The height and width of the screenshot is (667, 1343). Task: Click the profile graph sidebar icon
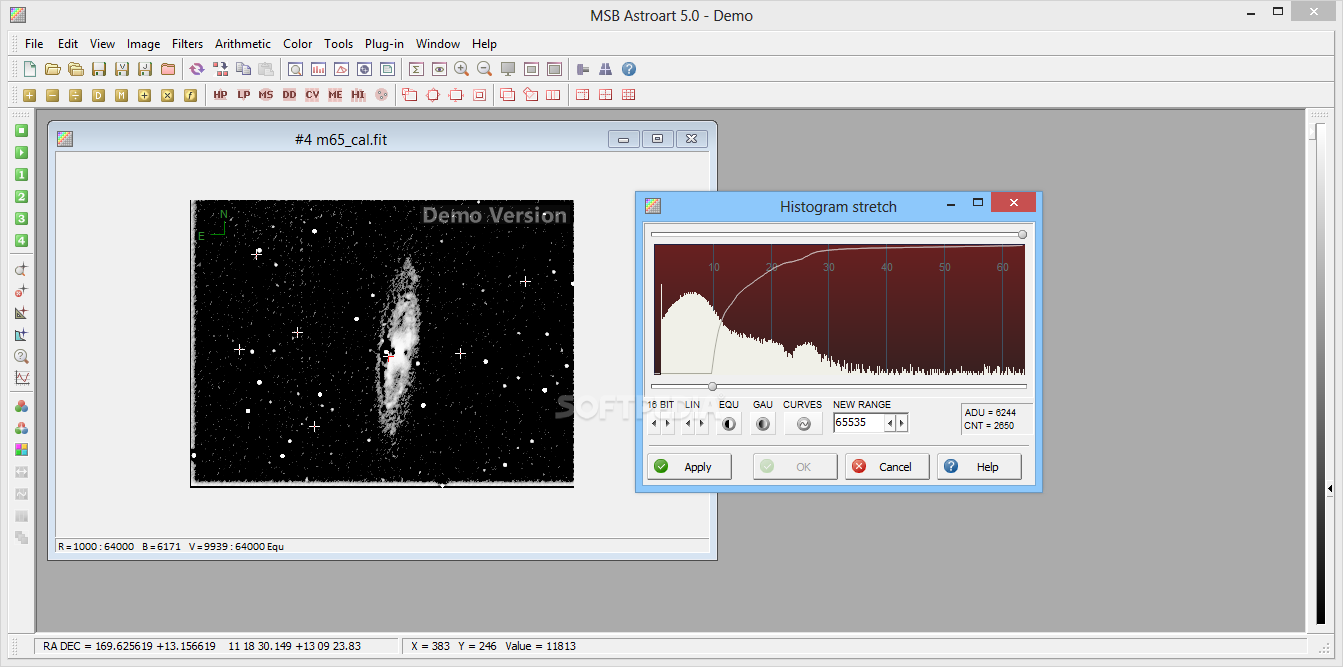(x=21, y=378)
